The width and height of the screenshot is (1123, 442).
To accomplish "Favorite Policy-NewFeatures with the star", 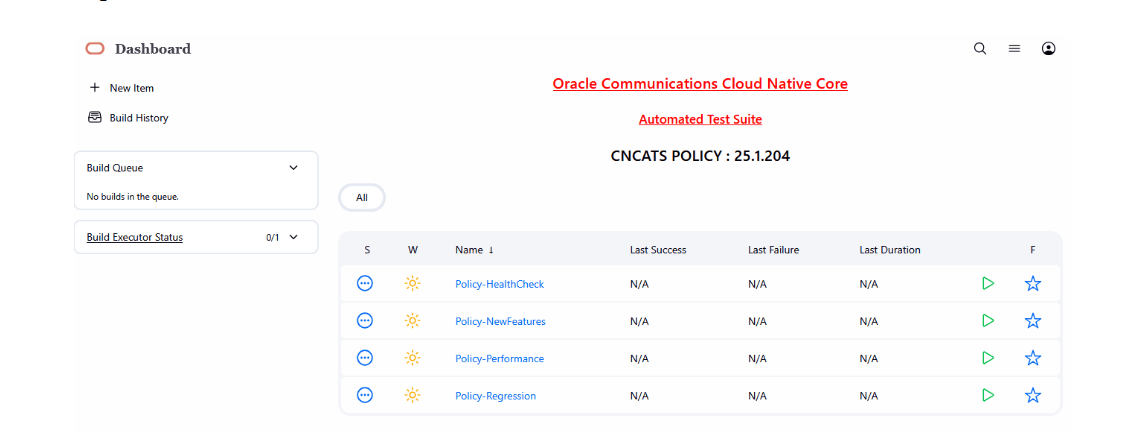I will click(1033, 321).
